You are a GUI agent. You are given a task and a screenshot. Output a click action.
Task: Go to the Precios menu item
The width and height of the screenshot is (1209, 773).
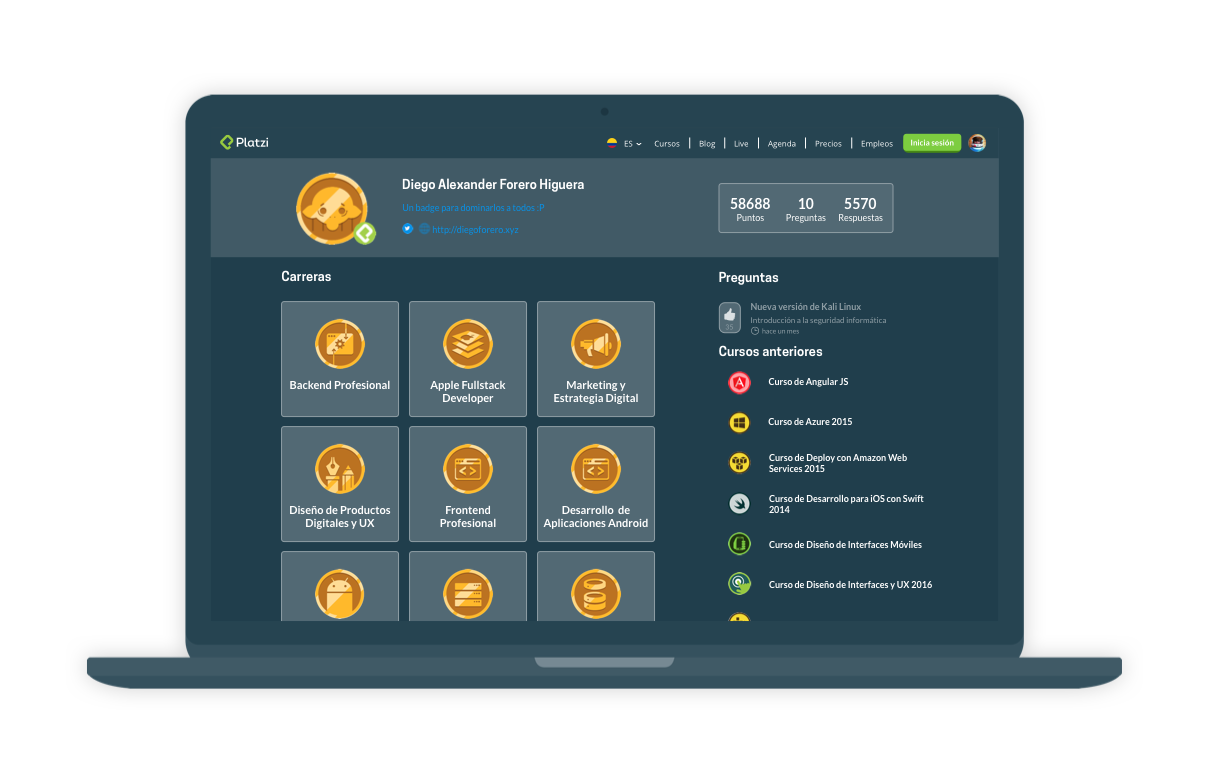[828, 144]
